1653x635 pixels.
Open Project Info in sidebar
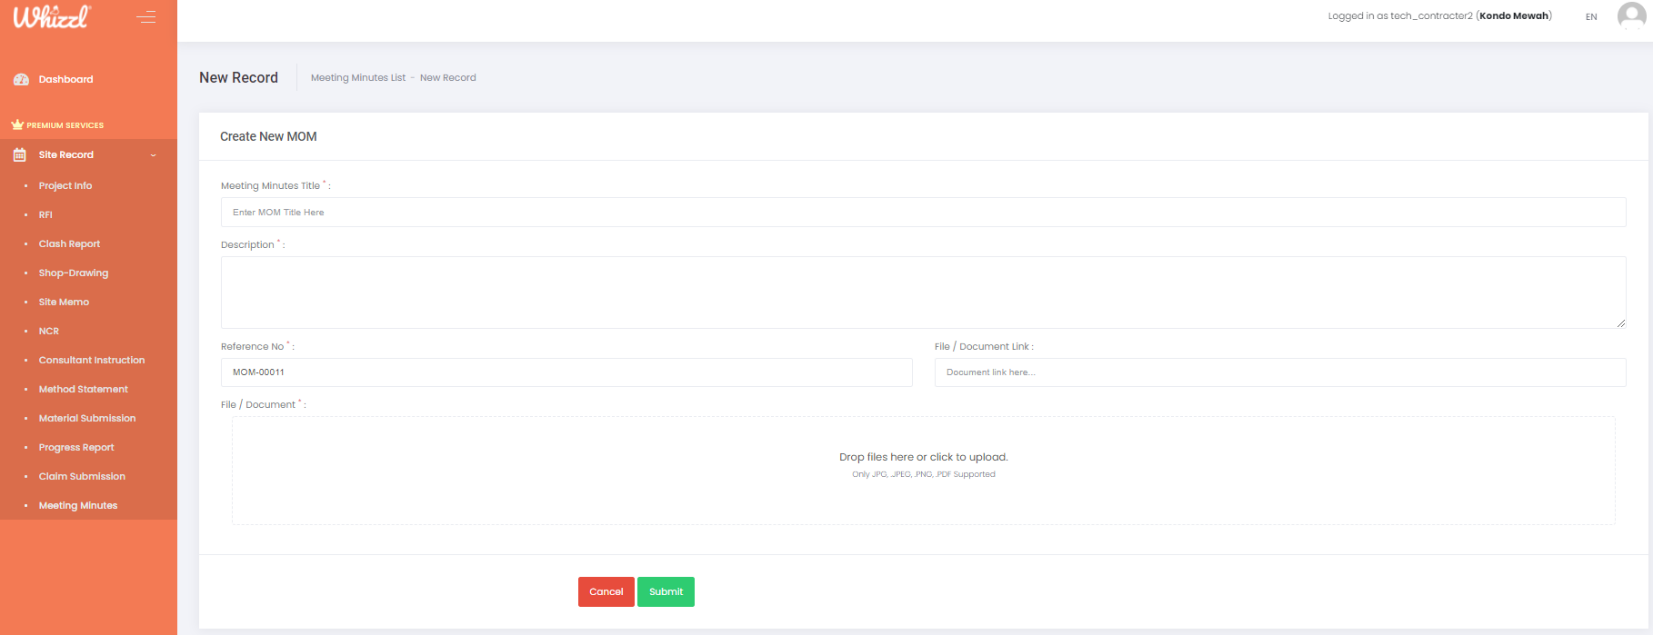(65, 186)
